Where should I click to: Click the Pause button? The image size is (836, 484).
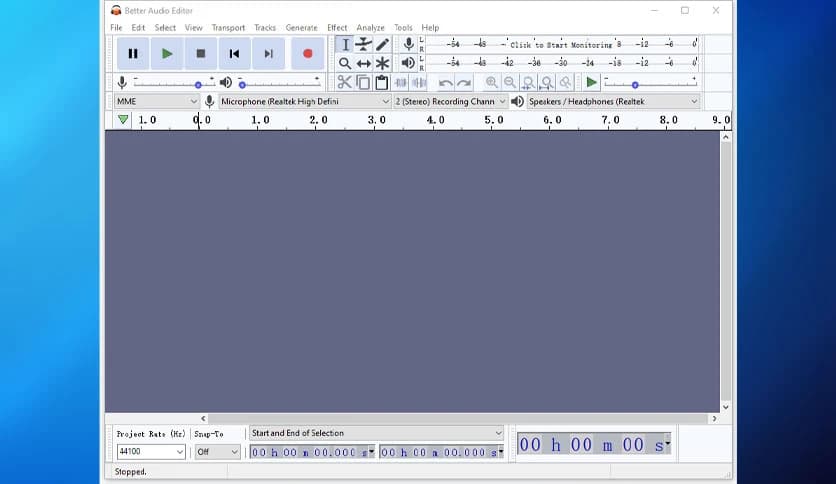(x=133, y=53)
